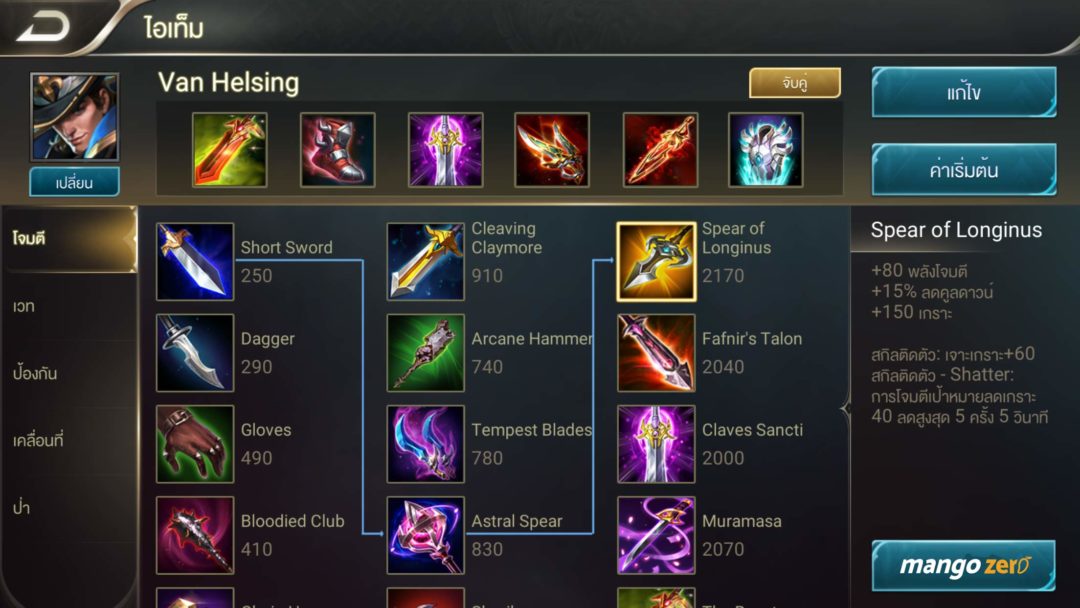Select the Cleaving Claymore icon
This screenshot has width=1080, height=608.
point(426,261)
